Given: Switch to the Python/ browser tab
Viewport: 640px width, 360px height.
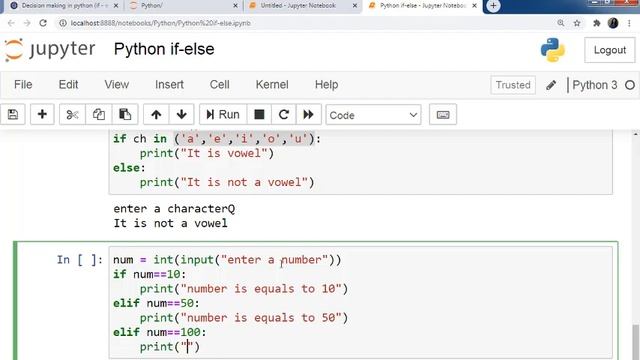Looking at the screenshot, I should [182, 6].
